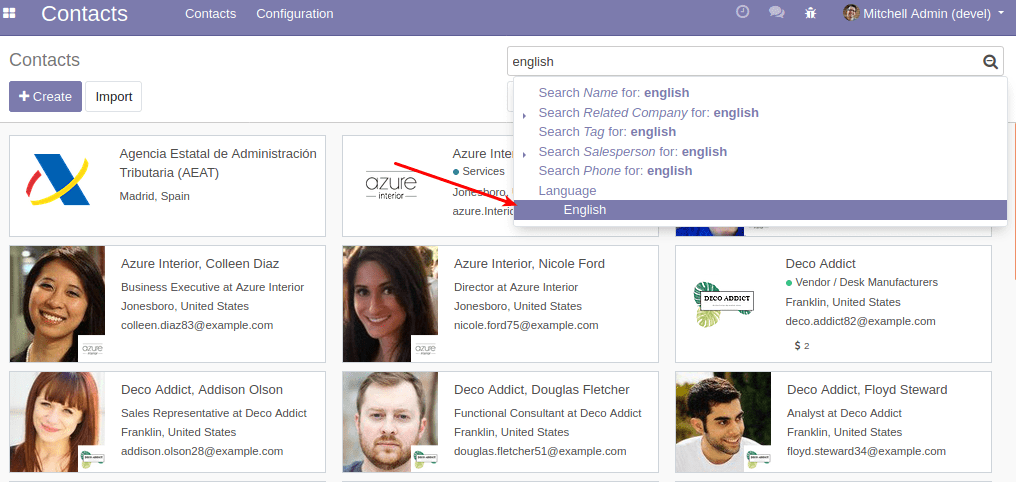Click Business Executive at Azure Interior

[x=213, y=287]
